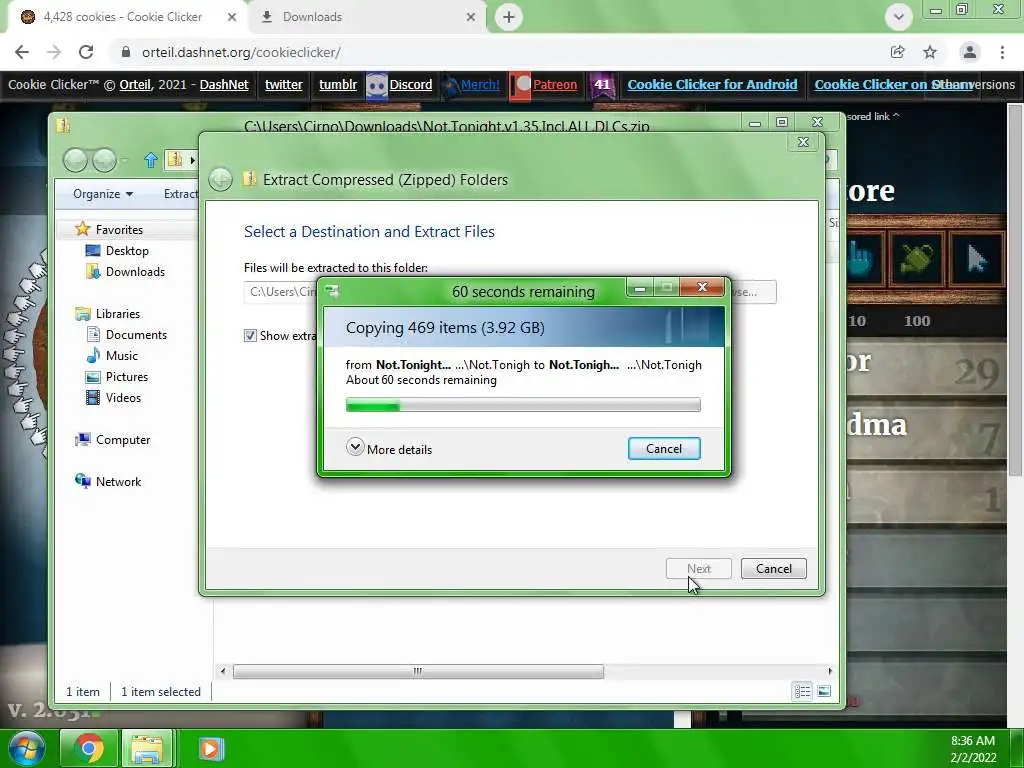The width and height of the screenshot is (1024, 768).
Task: Bookmark this page with star icon
Action: pyautogui.click(x=930, y=52)
